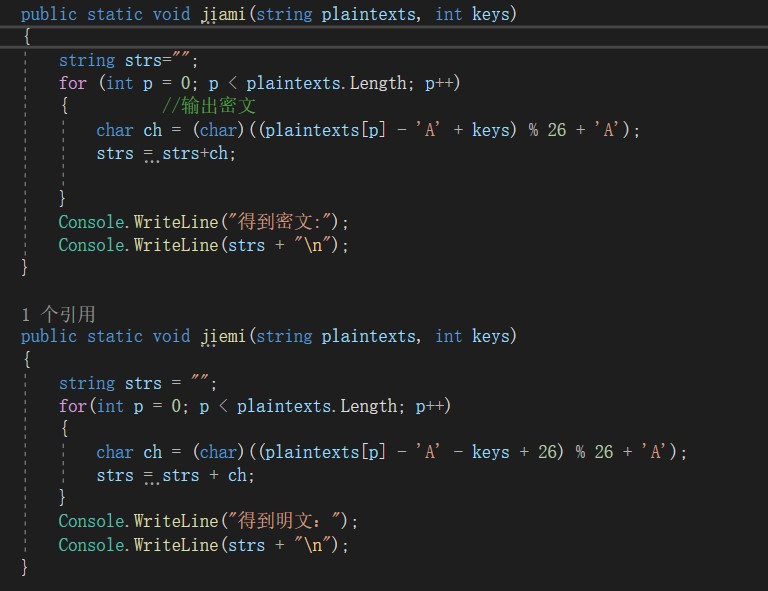
Task: Click "int keys" parameter in jiami signature
Action: click(x=473, y=14)
